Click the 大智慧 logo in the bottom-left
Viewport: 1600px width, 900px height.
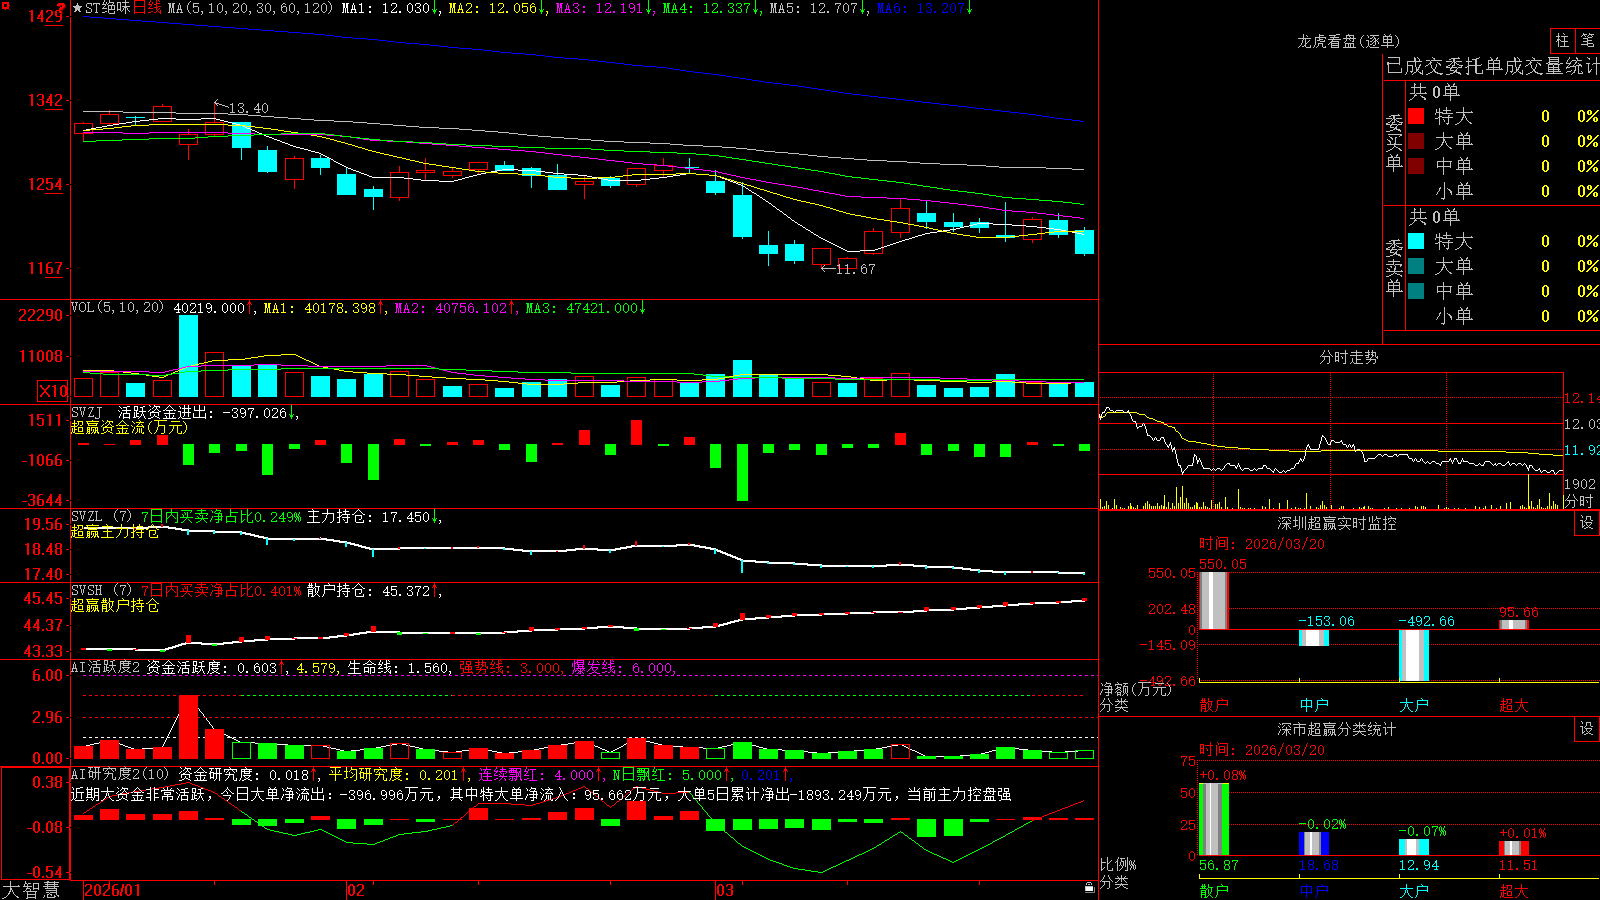point(31,890)
